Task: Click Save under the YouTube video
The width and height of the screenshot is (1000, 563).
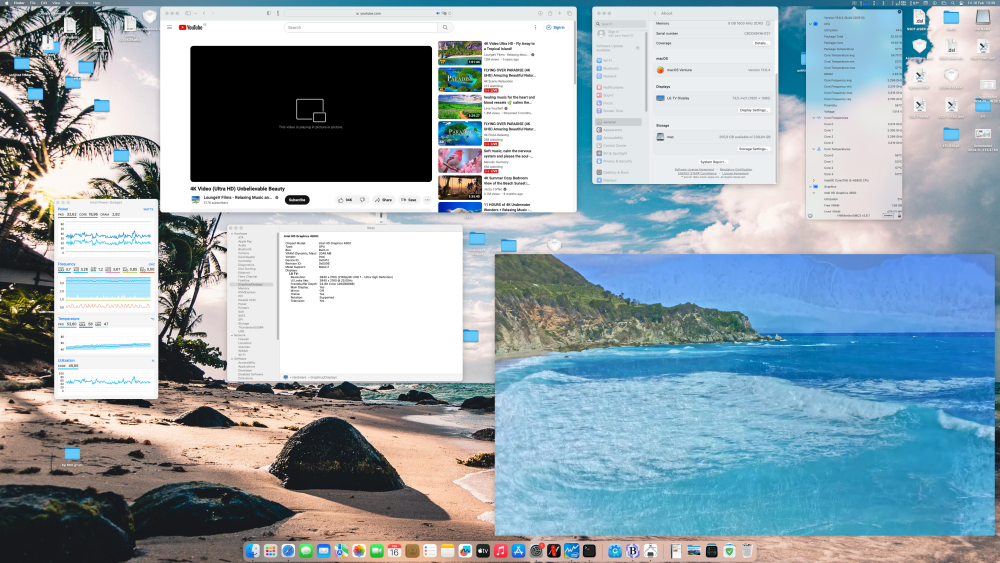Action: [x=409, y=200]
